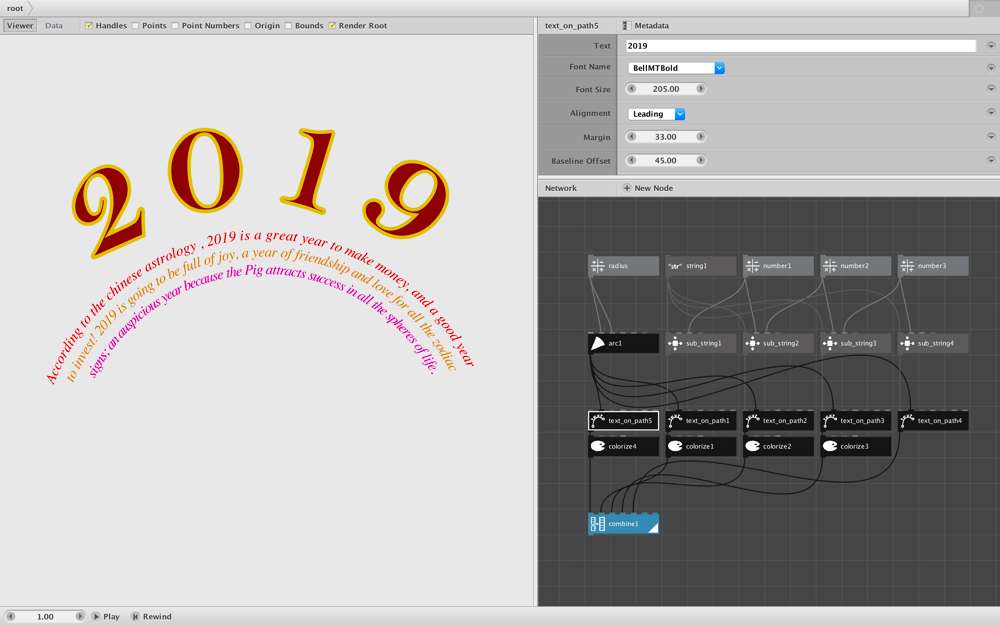Screen dimensions: 1000x625
Task: Expand the Baseline Offset parameter options arrow
Action: click(991, 160)
